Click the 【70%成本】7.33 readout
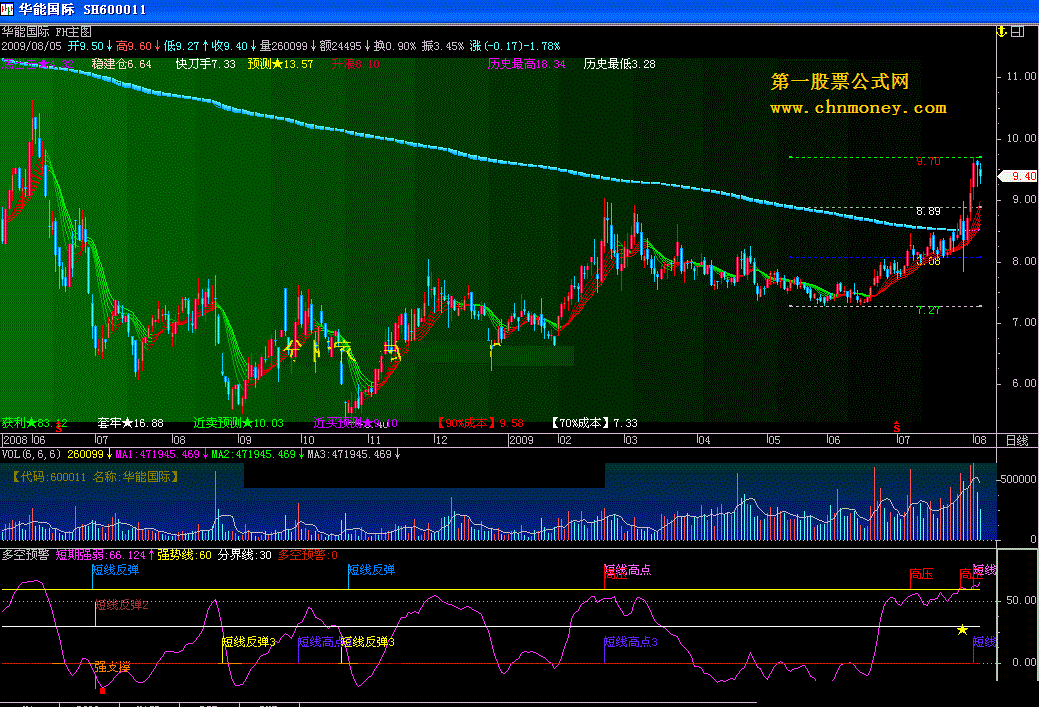Viewport: 1039px width, 707px height. (594, 423)
